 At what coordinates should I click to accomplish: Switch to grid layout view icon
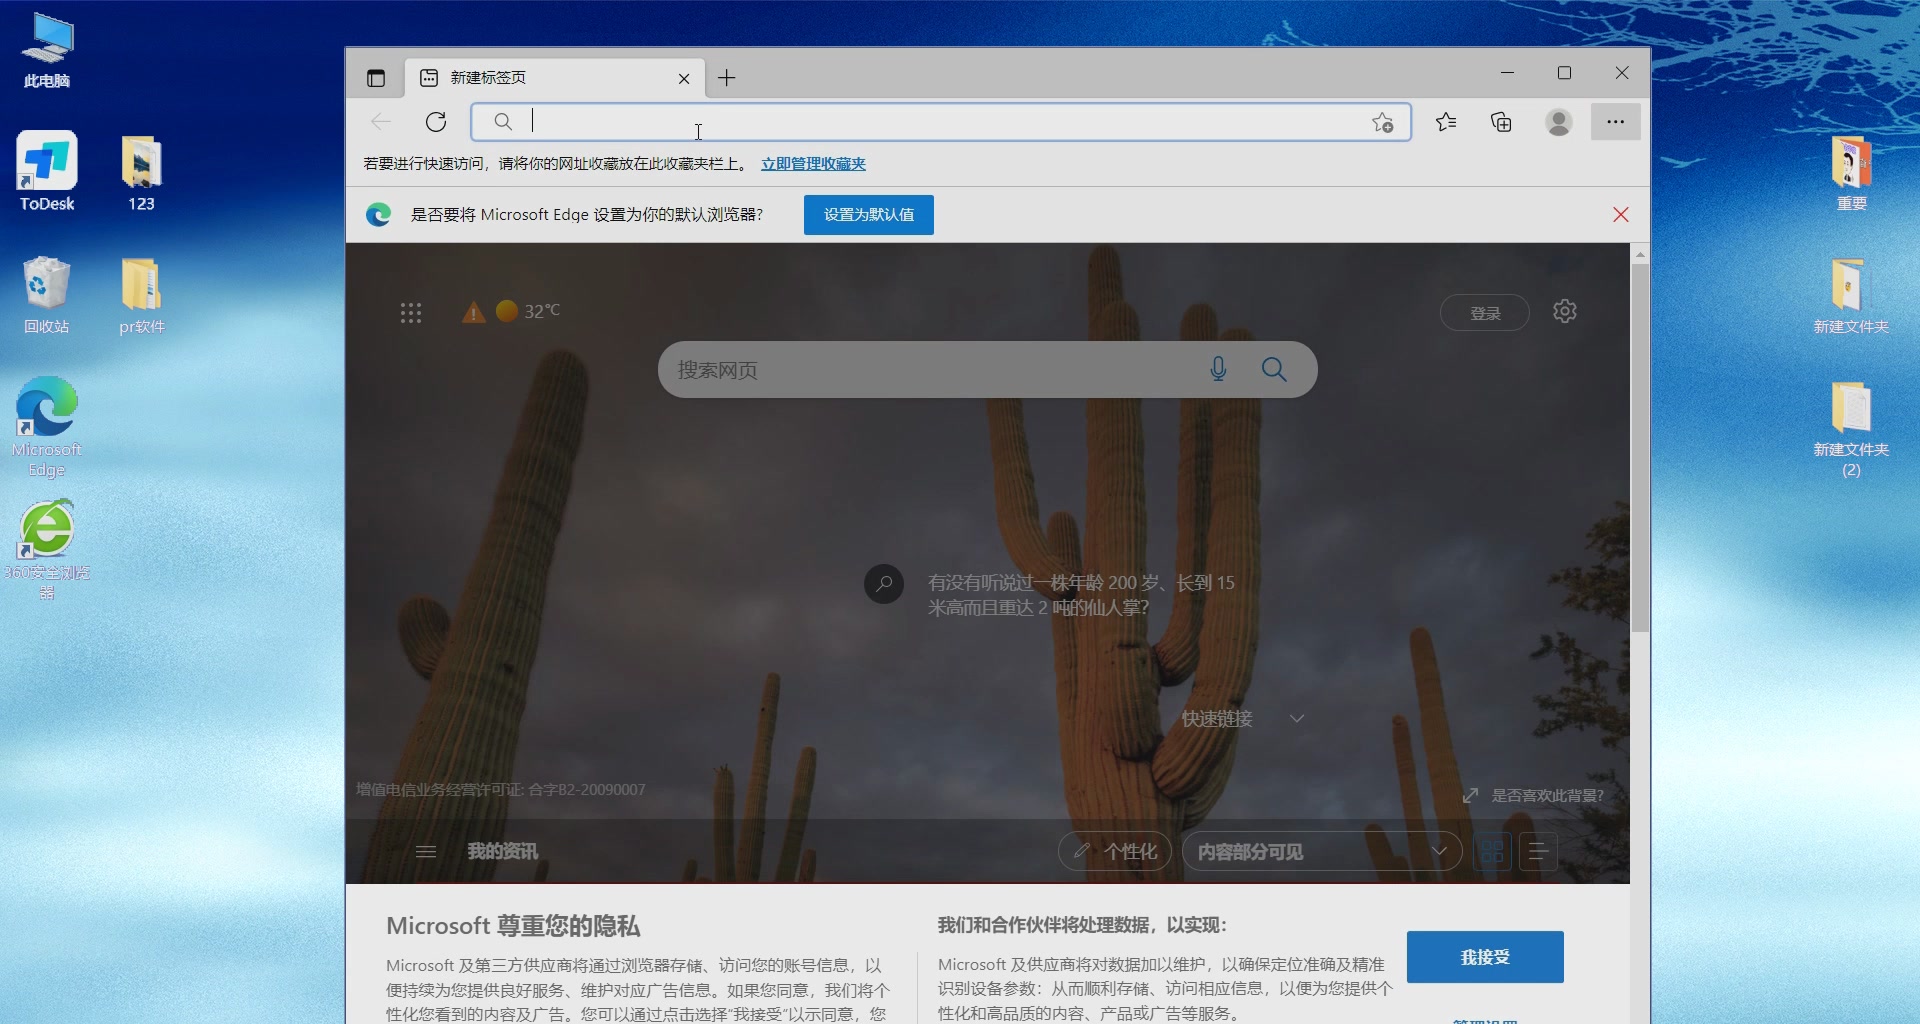click(x=1492, y=852)
